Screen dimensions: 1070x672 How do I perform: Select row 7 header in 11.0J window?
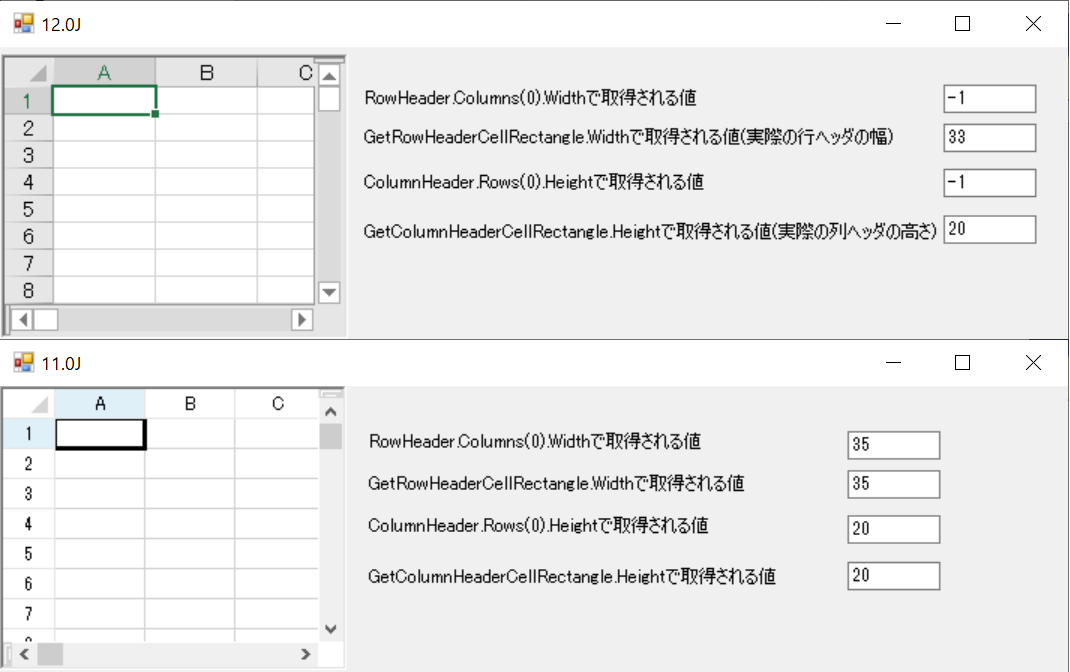point(29,614)
